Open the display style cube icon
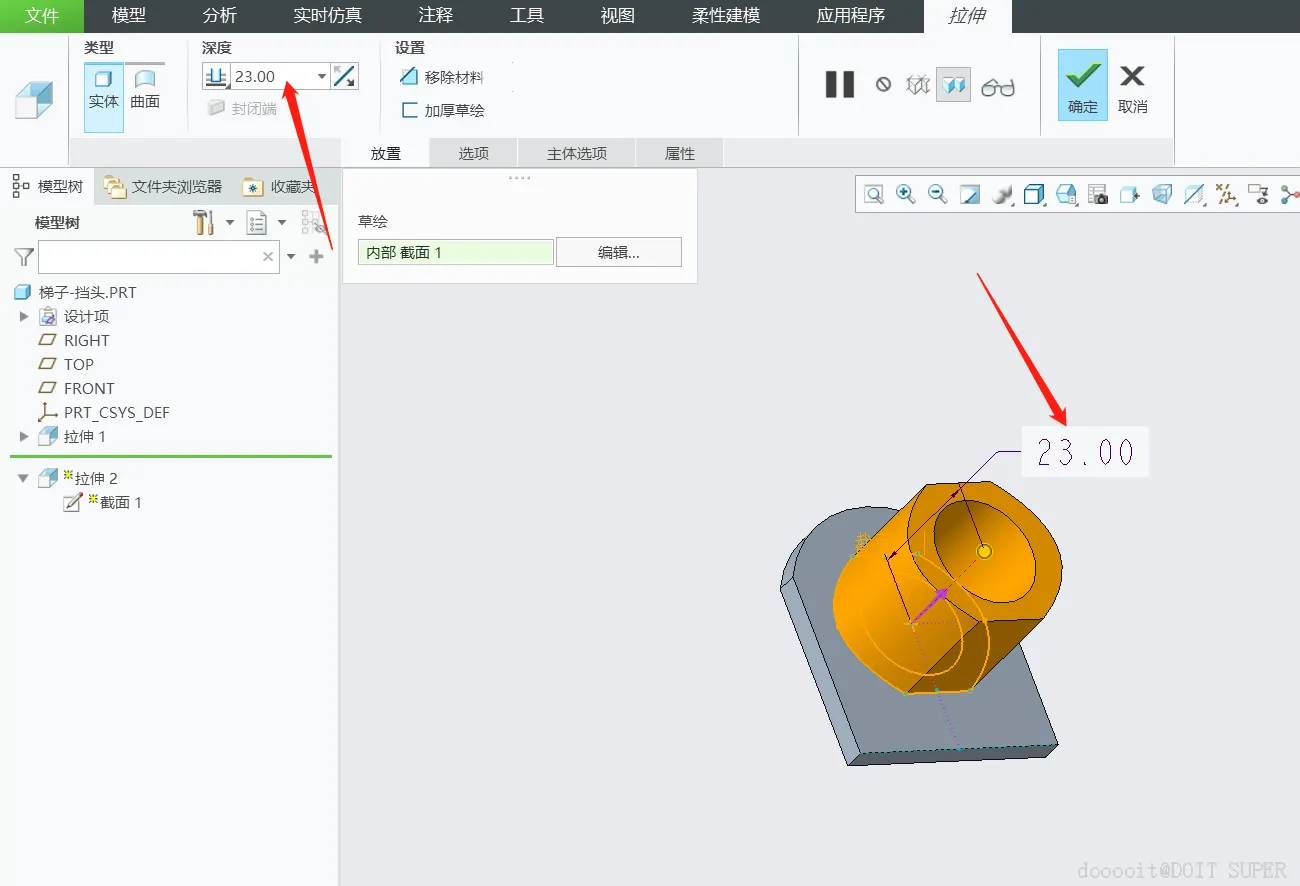Image resolution: width=1300 pixels, height=886 pixels. click(x=1034, y=195)
